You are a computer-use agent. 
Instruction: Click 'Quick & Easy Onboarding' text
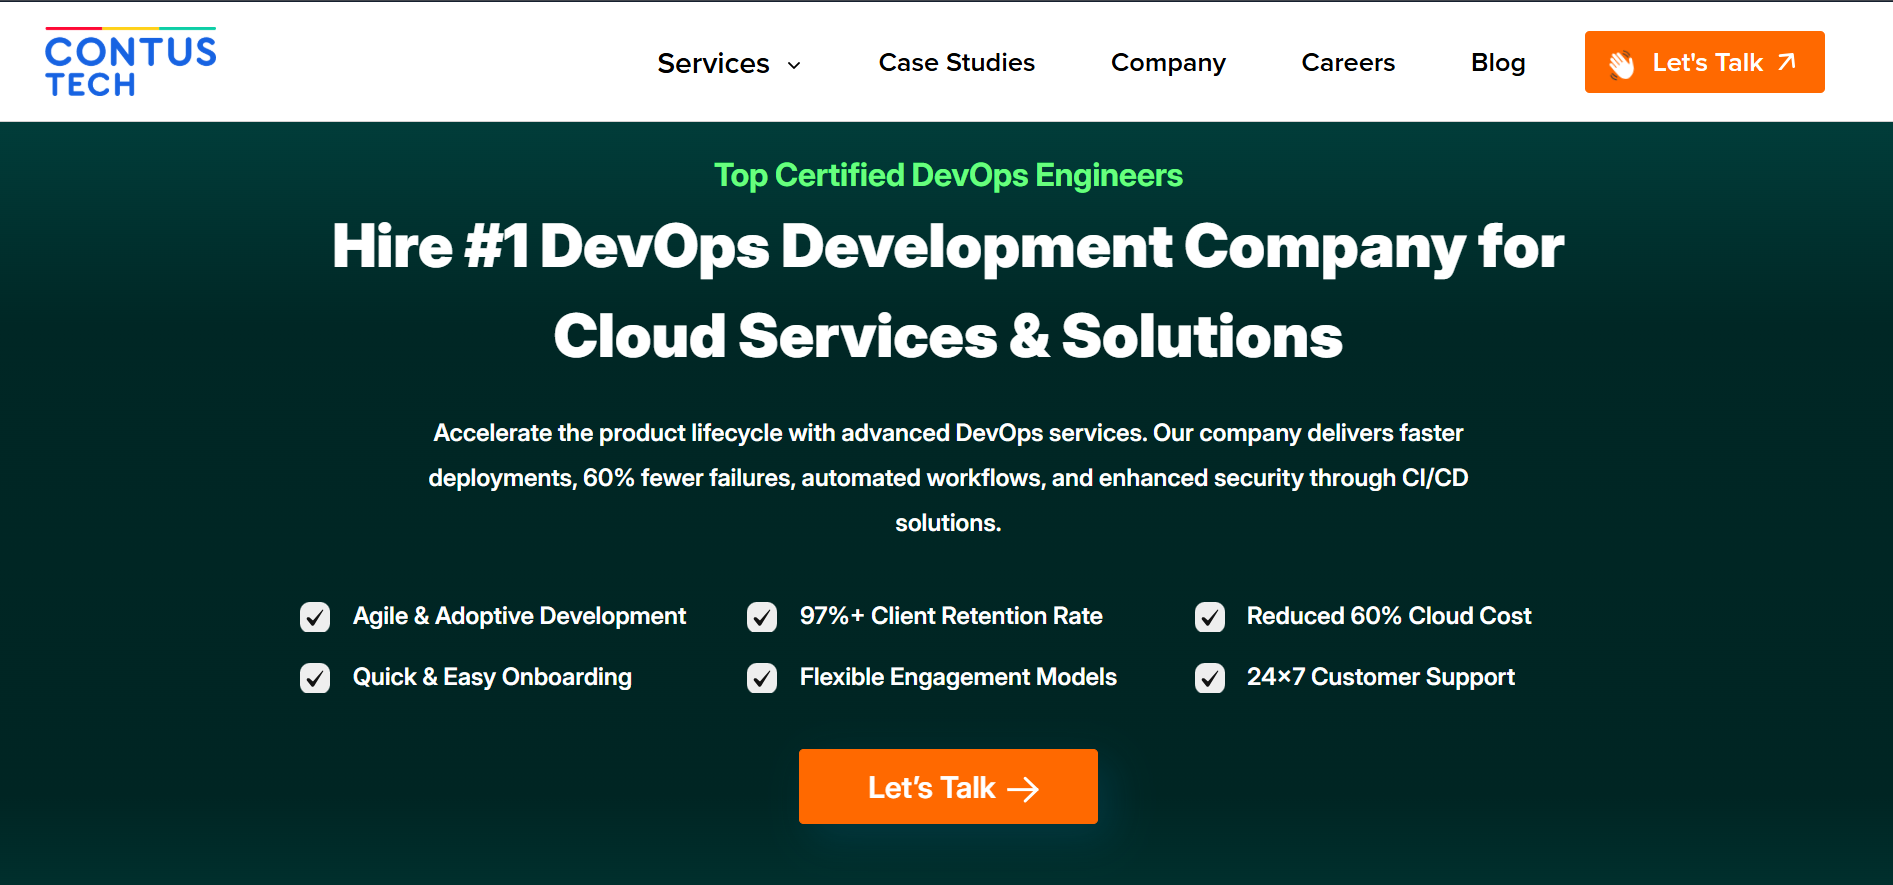point(492,677)
